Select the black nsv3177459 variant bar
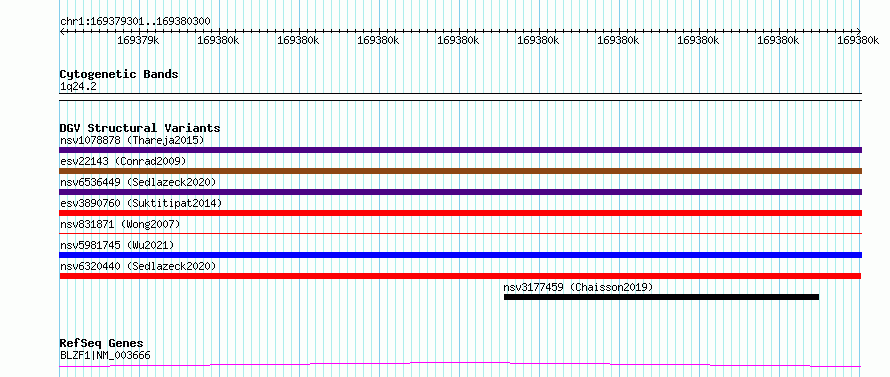 pyautogui.click(x=661, y=297)
